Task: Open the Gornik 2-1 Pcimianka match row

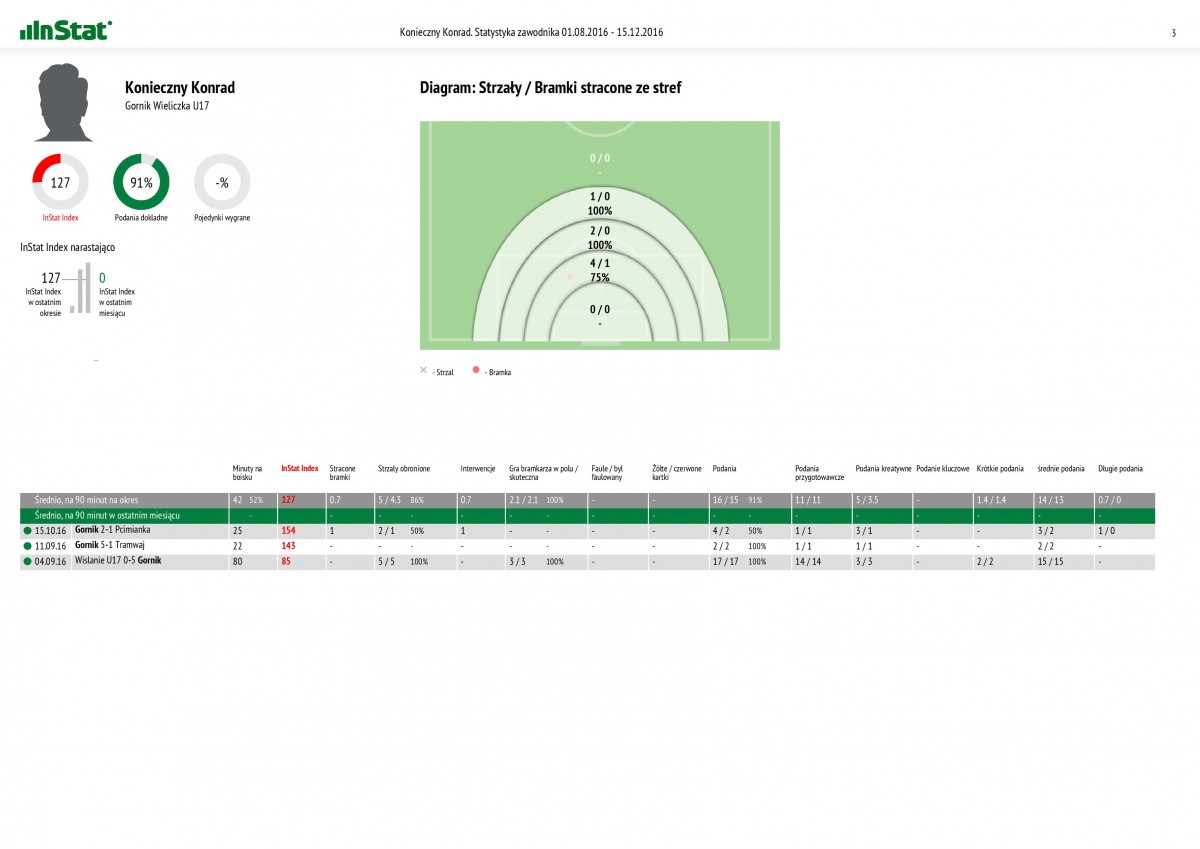Action: (112, 530)
